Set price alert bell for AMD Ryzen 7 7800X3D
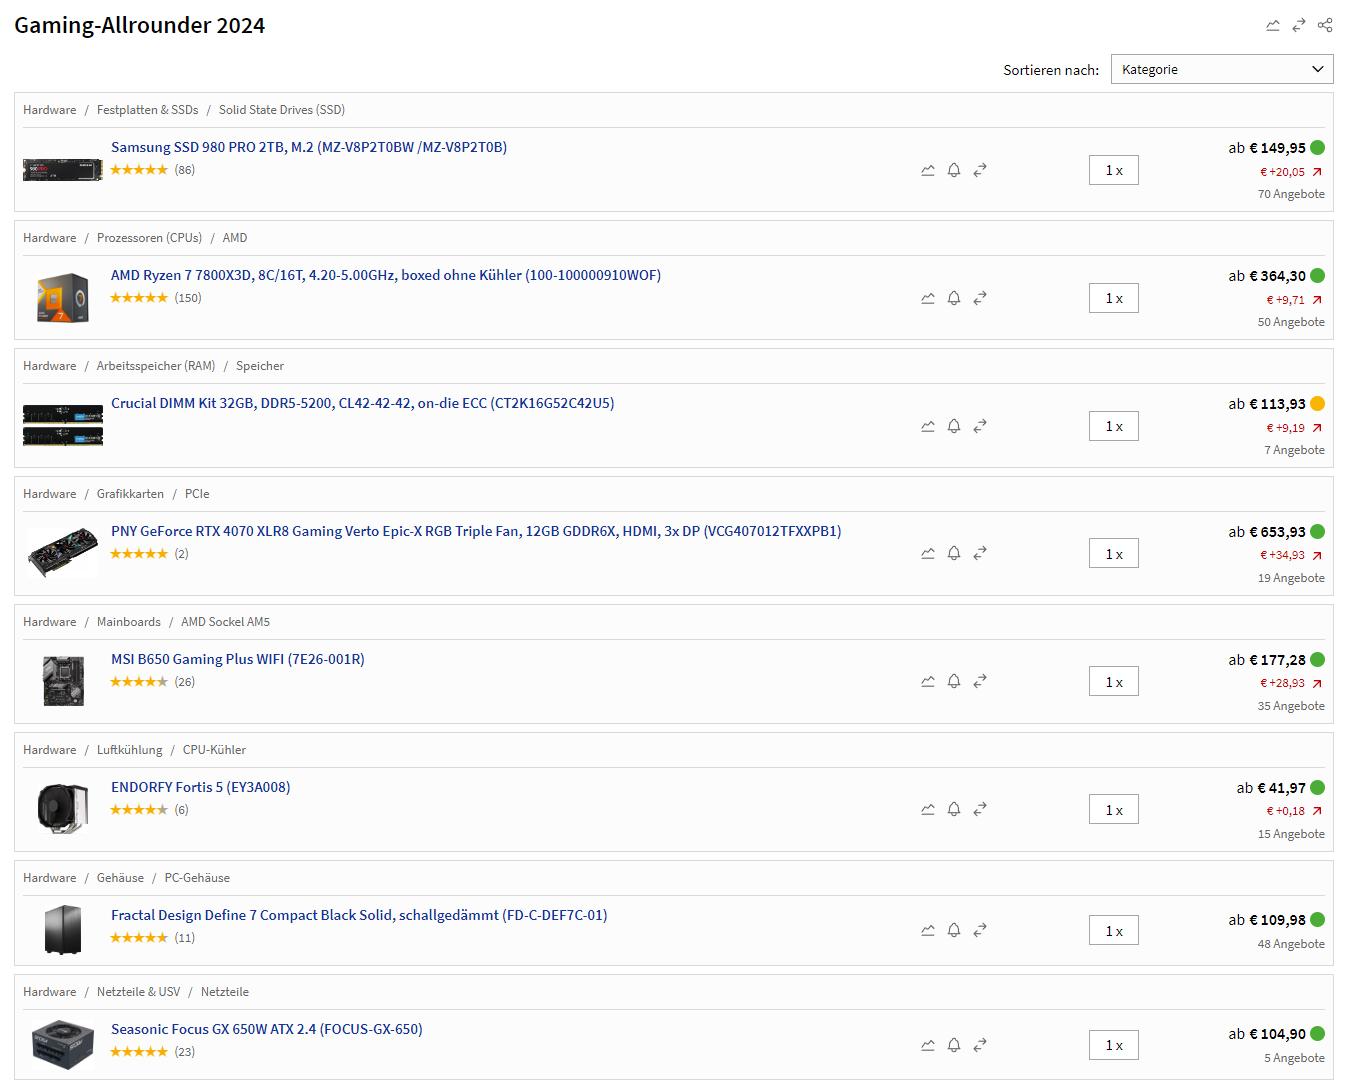This screenshot has height=1087, width=1347. tap(954, 298)
